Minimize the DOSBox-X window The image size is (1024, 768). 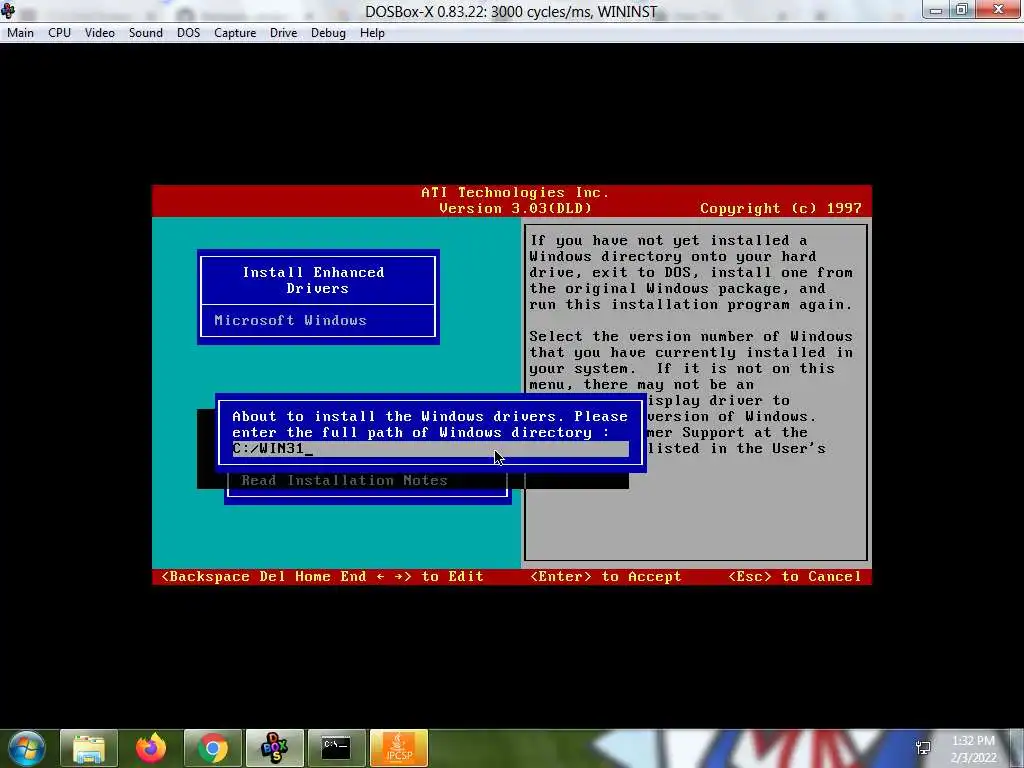936,10
